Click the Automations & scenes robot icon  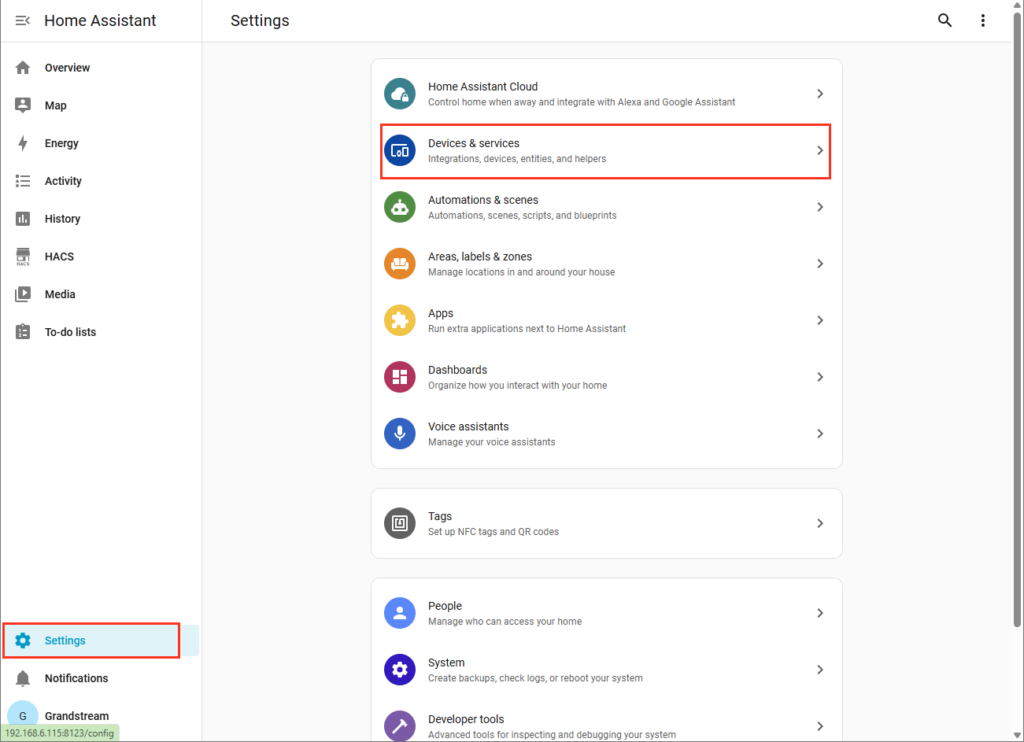(x=400, y=207)
